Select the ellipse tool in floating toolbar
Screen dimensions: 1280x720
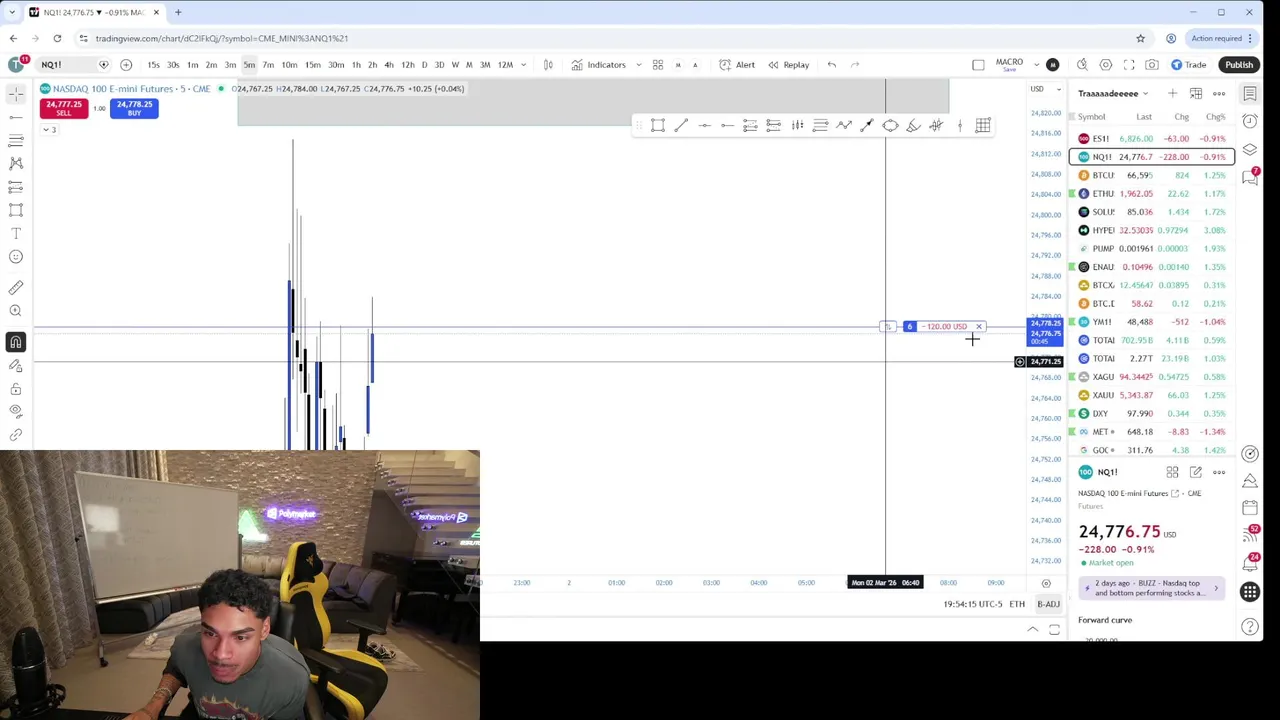(890, 125)
